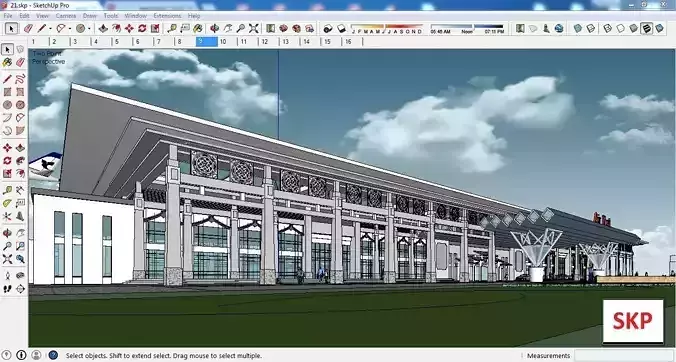676x362 pixels.
Task: Switch to scene tab 16
Action: click(x=352, y=42)
